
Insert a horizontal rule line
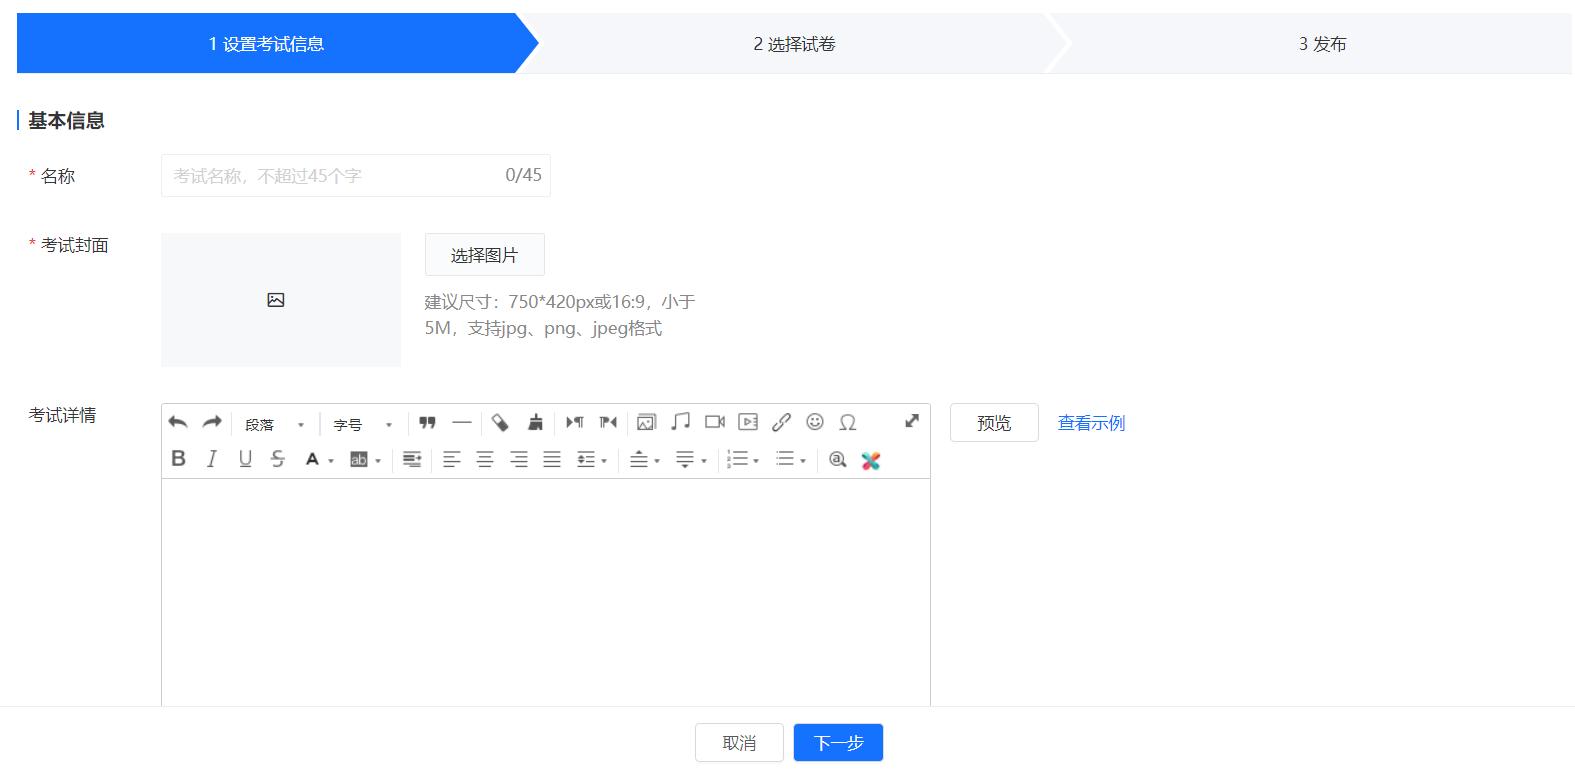tap(462, 422)
